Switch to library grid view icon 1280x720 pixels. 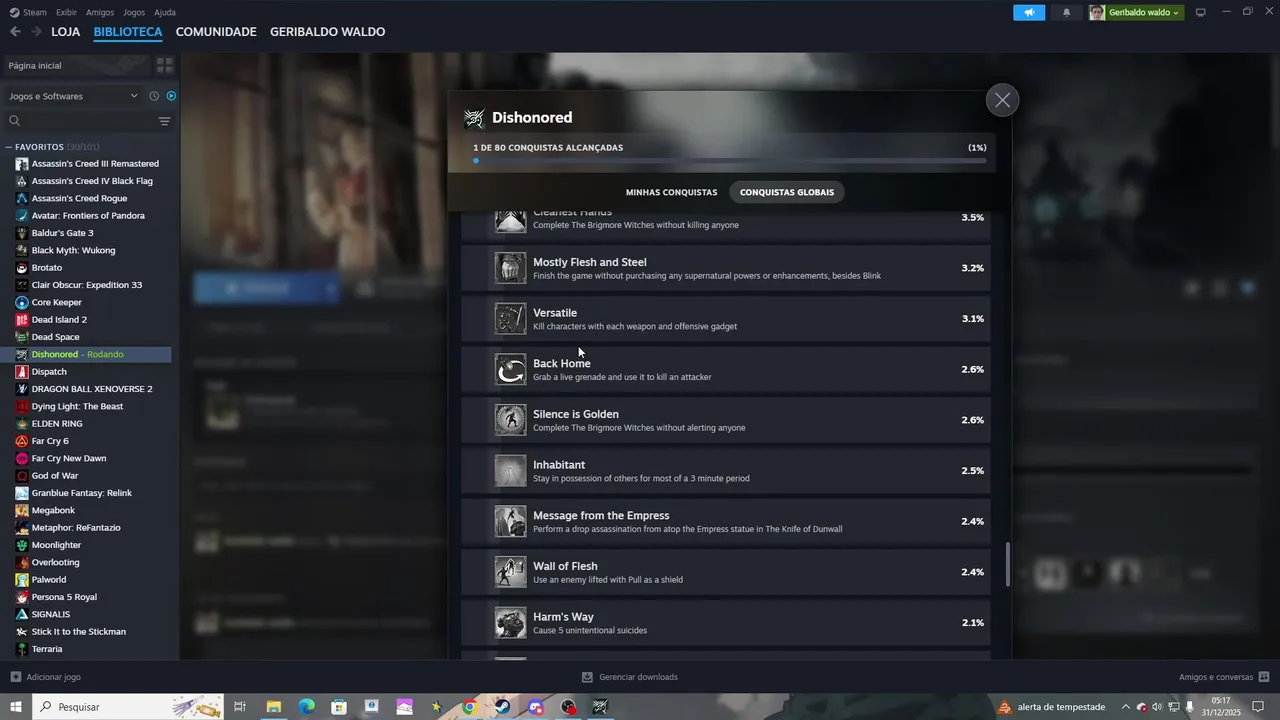pyautogui.click(x=165, y=65)
